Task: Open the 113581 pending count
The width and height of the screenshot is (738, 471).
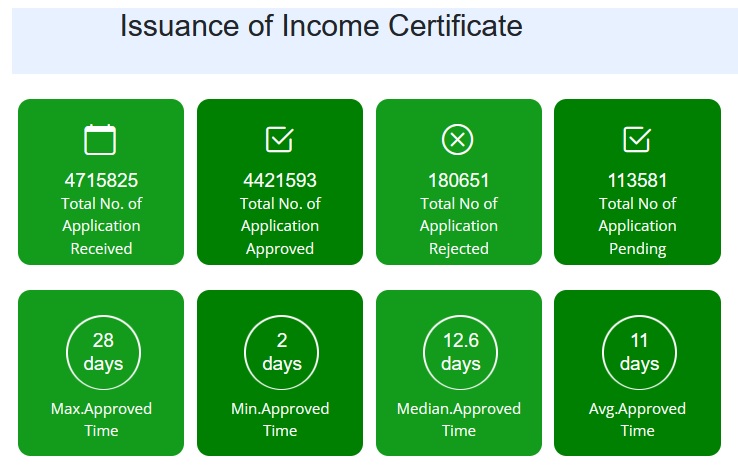Action: coord(637,181)
